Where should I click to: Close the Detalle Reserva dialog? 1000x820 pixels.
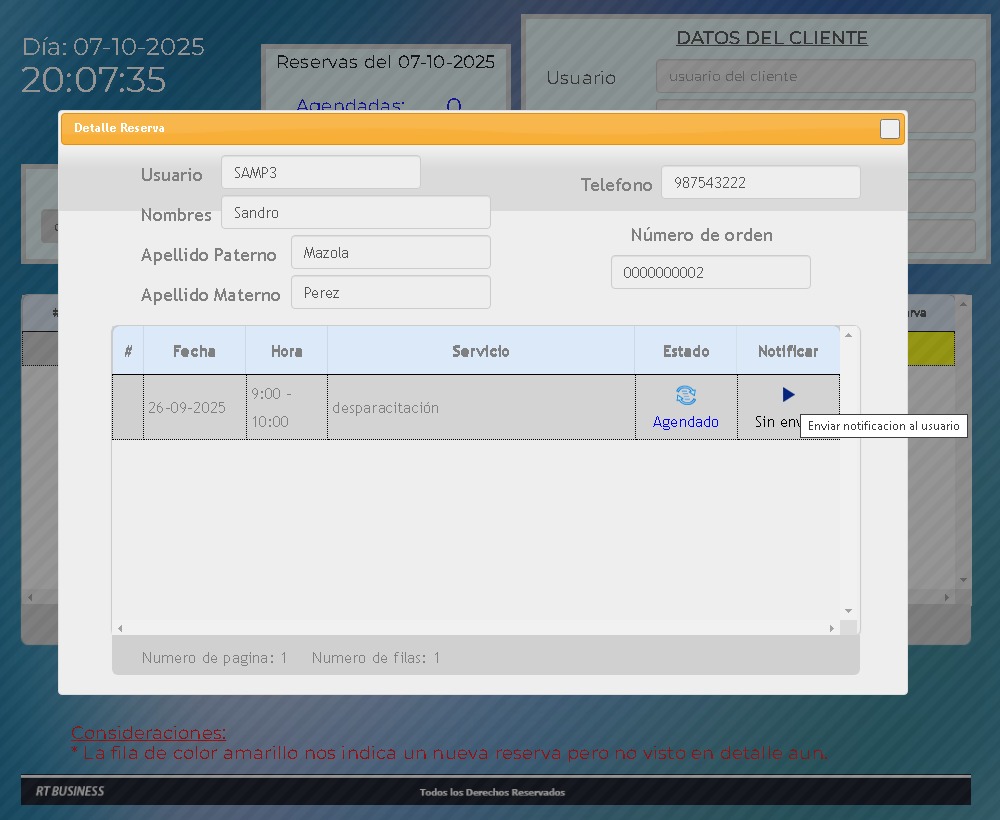(889, 129)
